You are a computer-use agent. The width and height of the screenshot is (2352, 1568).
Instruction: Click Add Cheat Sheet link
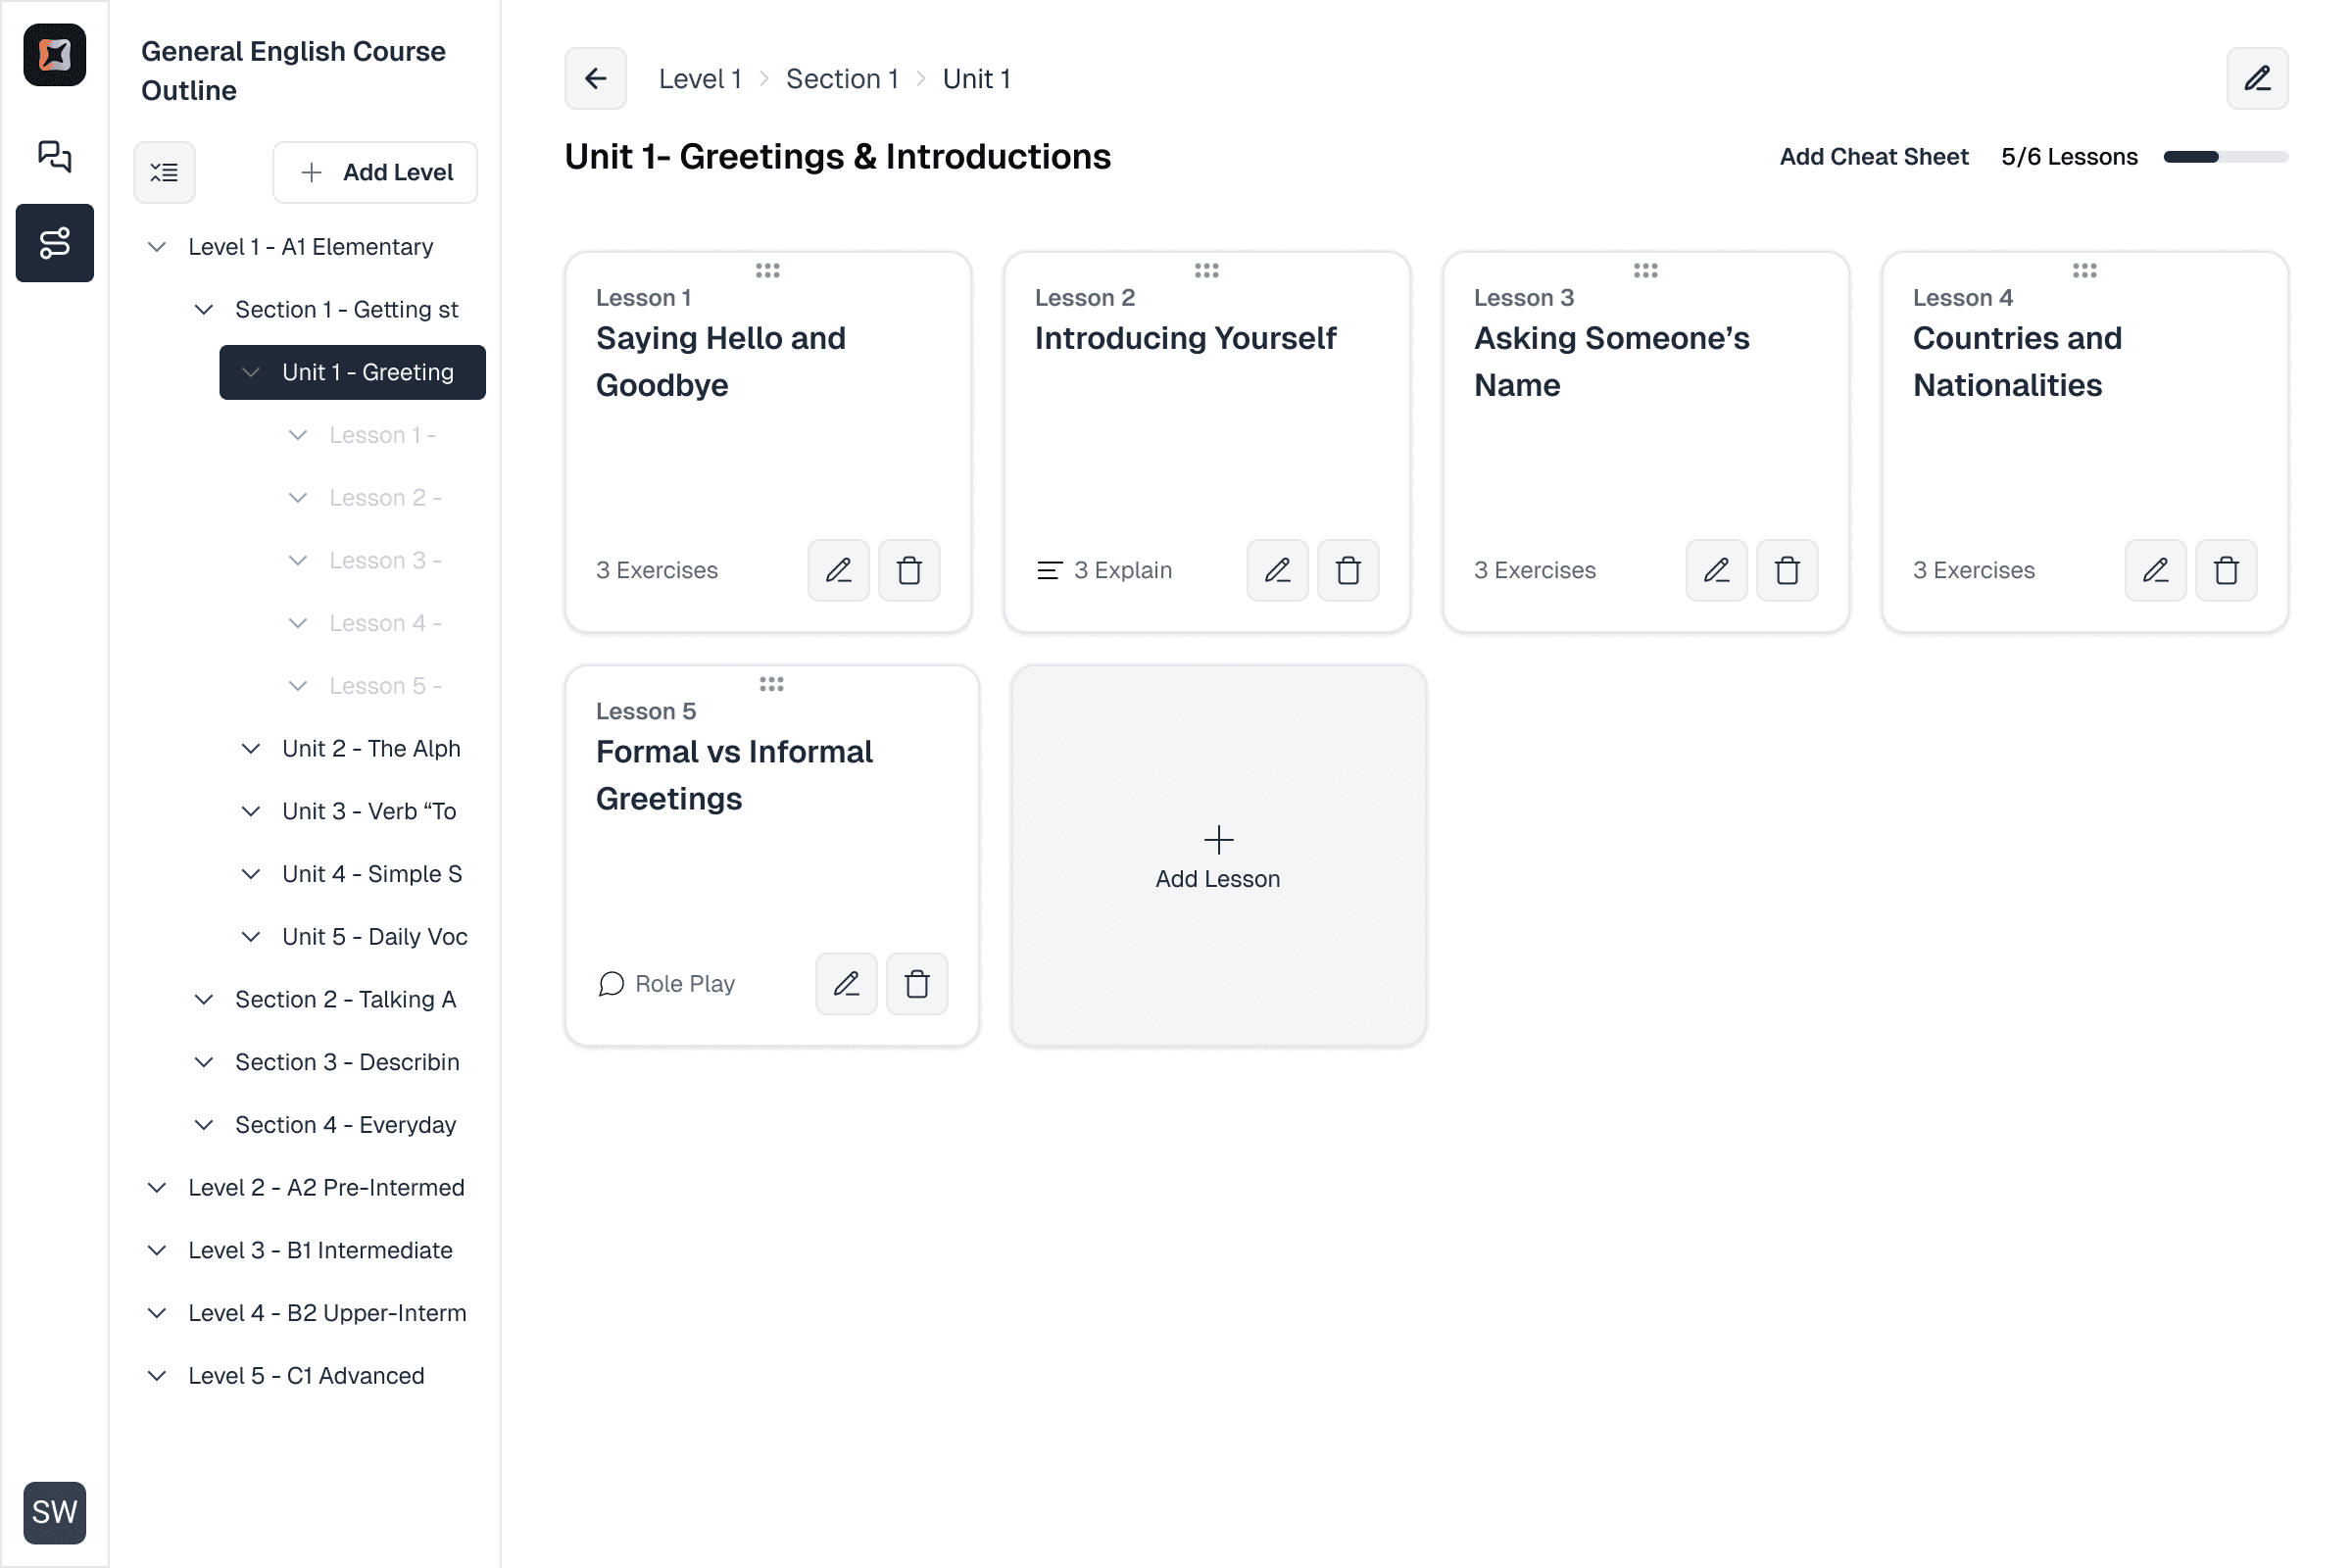pyautogui.click(x=1873, y=157)
